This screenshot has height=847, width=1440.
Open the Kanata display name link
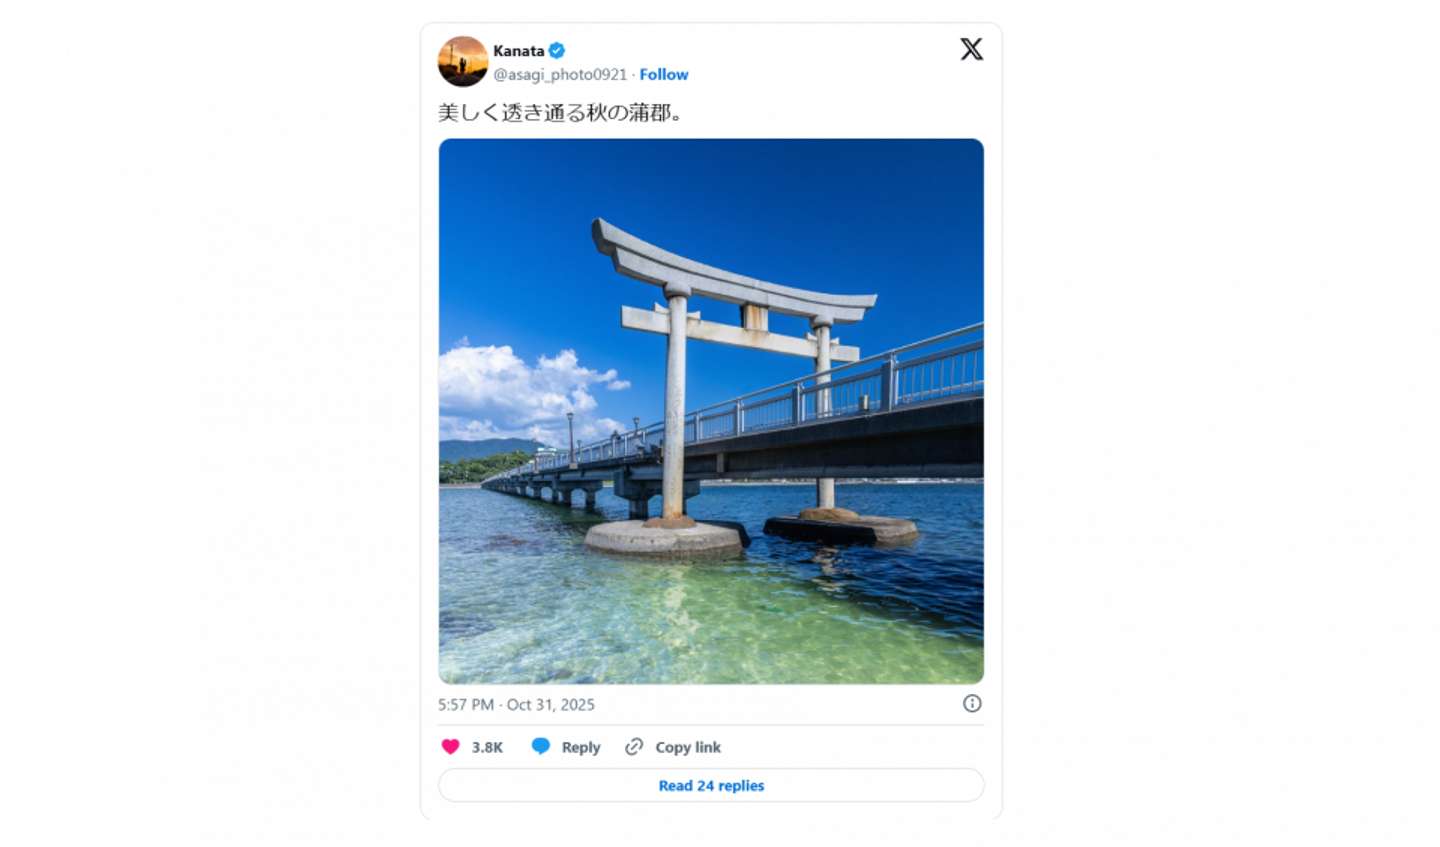518,51
